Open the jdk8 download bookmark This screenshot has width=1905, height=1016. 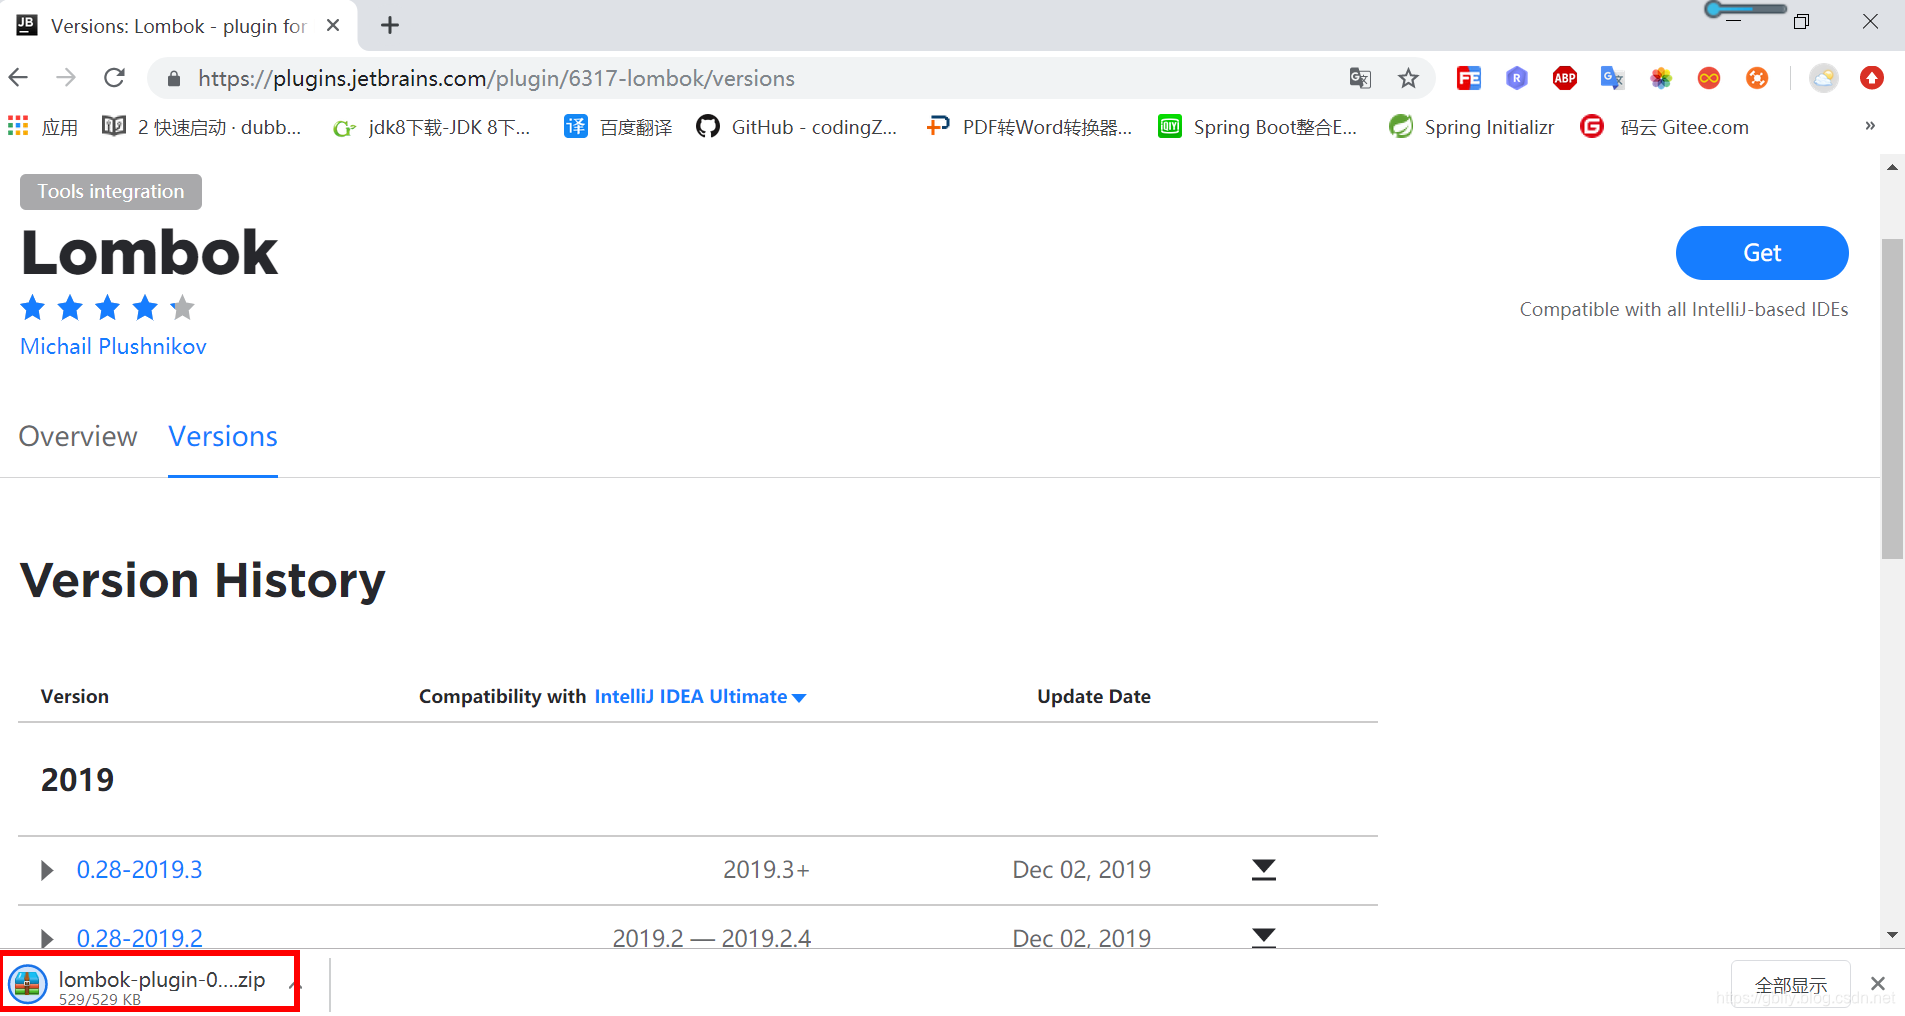point(432,127)
